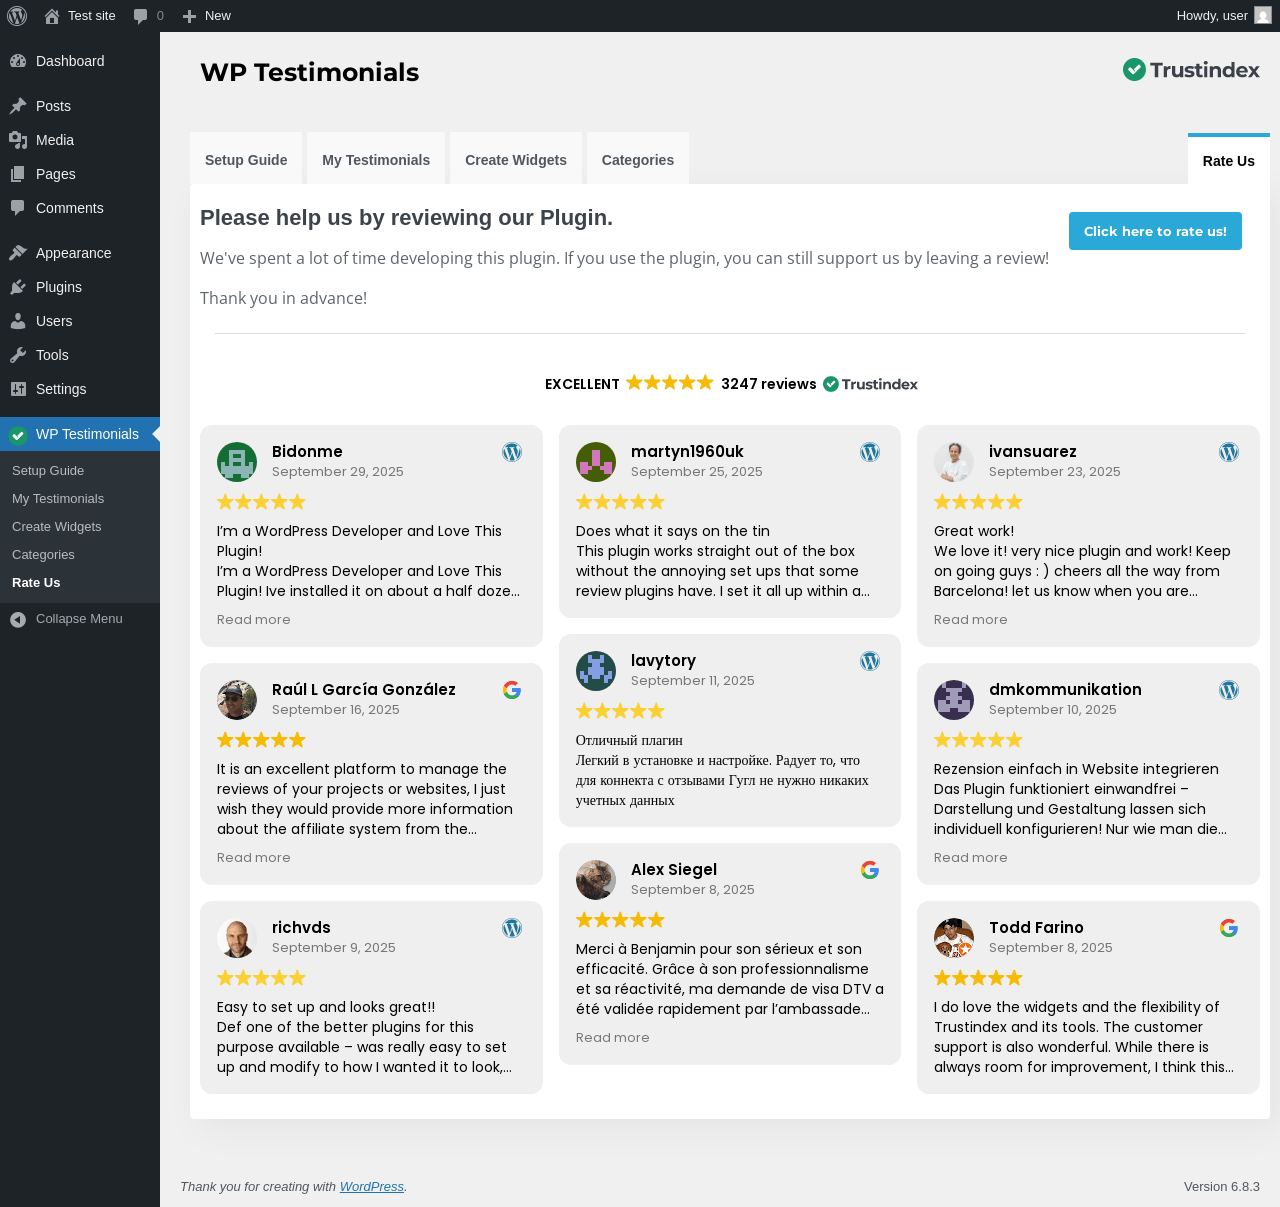The image size is (1280, 1207).
Task: Expand ivansuarez's review with Read more
Action: pyautogui.click(x=971, y=620)
